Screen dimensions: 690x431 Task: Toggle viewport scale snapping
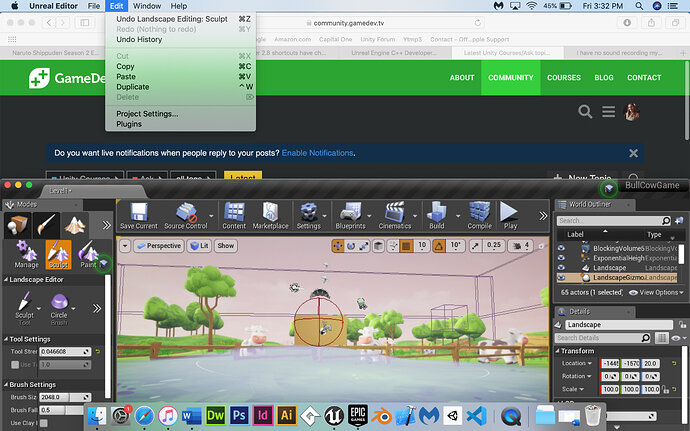[475, 246]
